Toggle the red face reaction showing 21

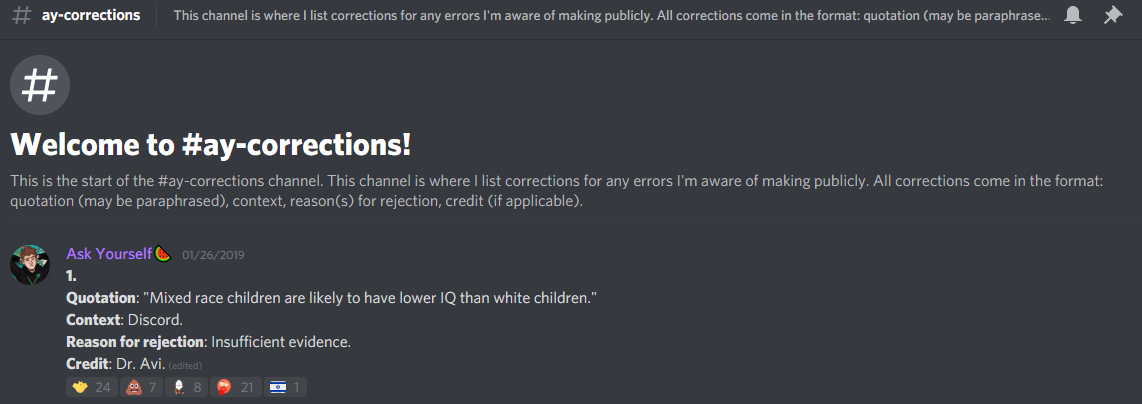[x=236, y=387]
